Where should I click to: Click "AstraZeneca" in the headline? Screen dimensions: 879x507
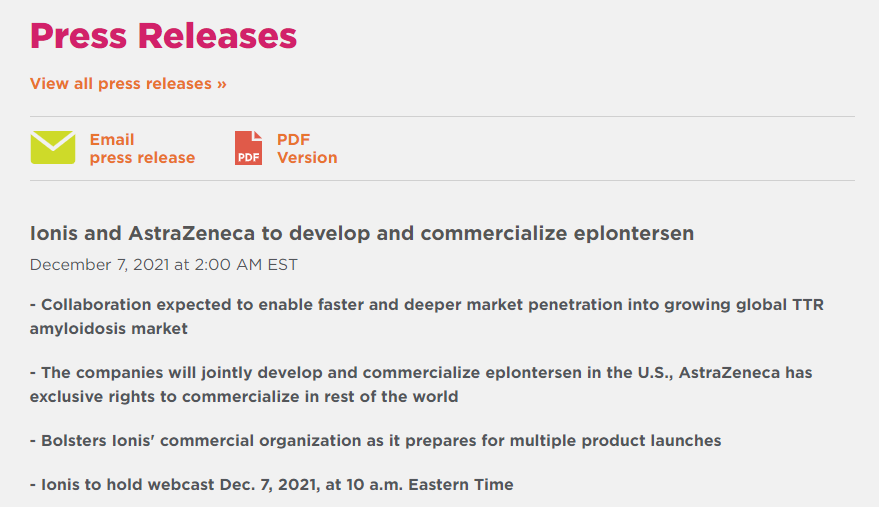pos(192,233)
